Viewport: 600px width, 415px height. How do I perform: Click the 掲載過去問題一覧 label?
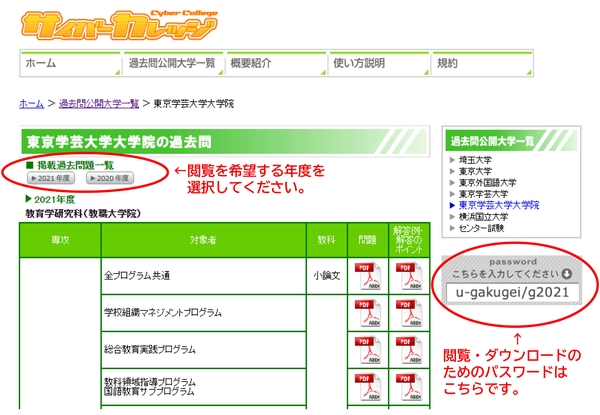click(x=75, y=165)
